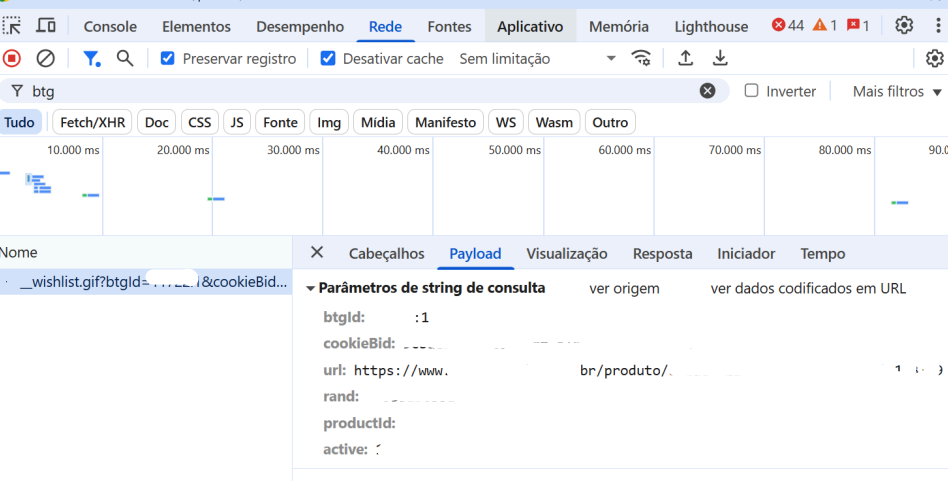Filter by Doc requests
Screen dimensions: 949x481
click(x=157, y=122)
